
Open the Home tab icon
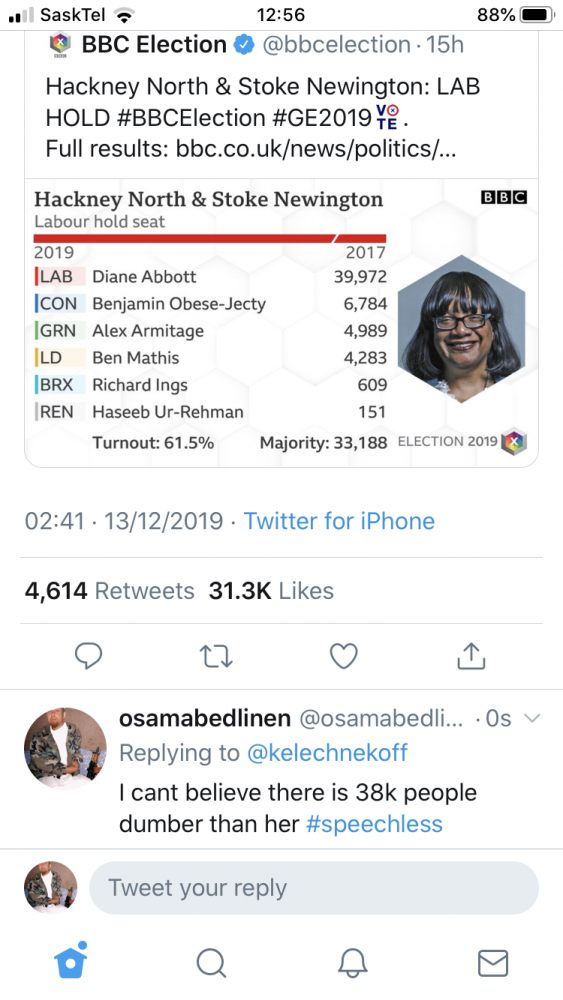71,960
